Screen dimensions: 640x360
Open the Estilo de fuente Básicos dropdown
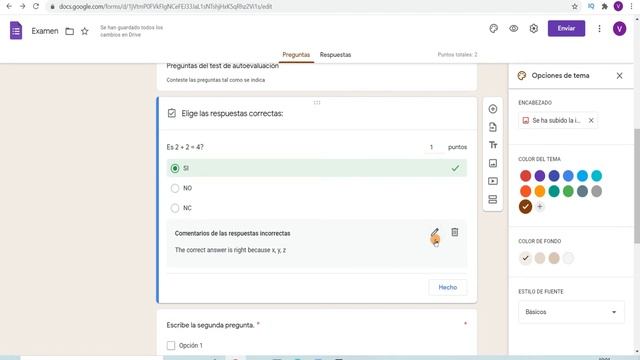point(571,312)
